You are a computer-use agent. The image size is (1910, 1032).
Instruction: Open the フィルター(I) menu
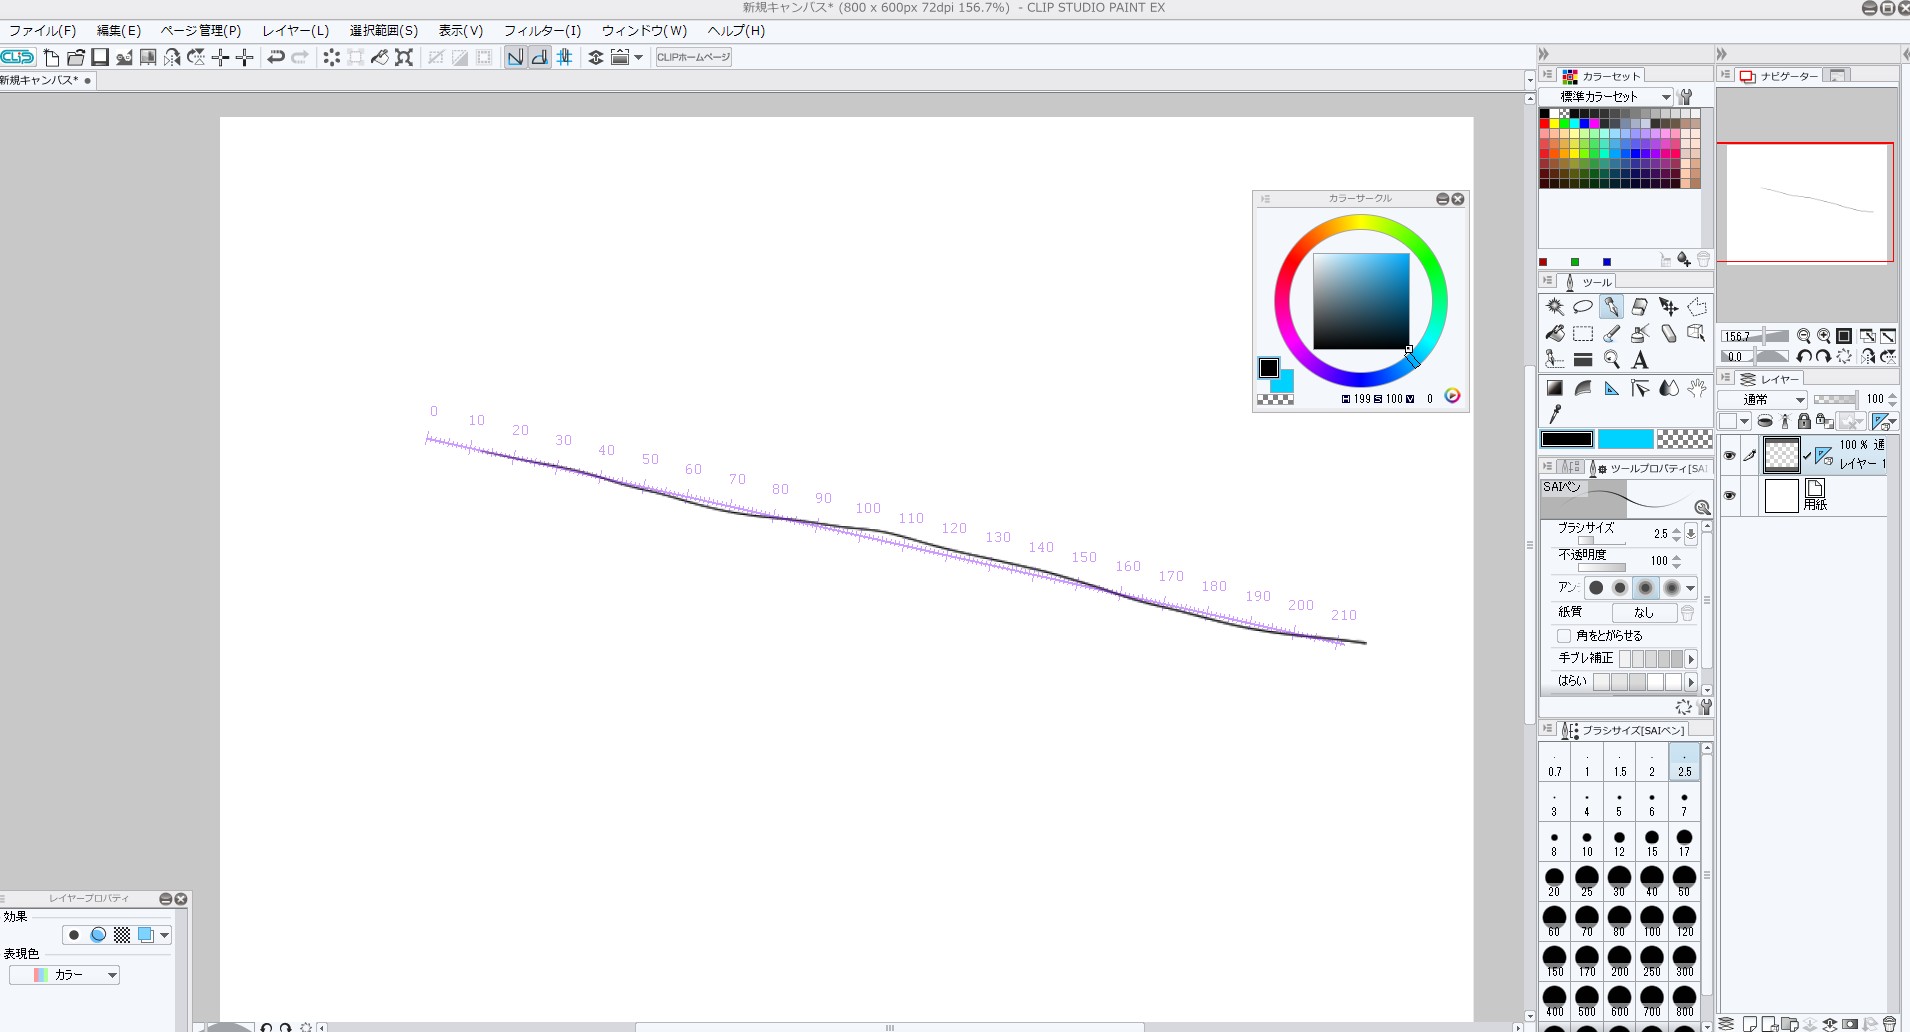542,30
